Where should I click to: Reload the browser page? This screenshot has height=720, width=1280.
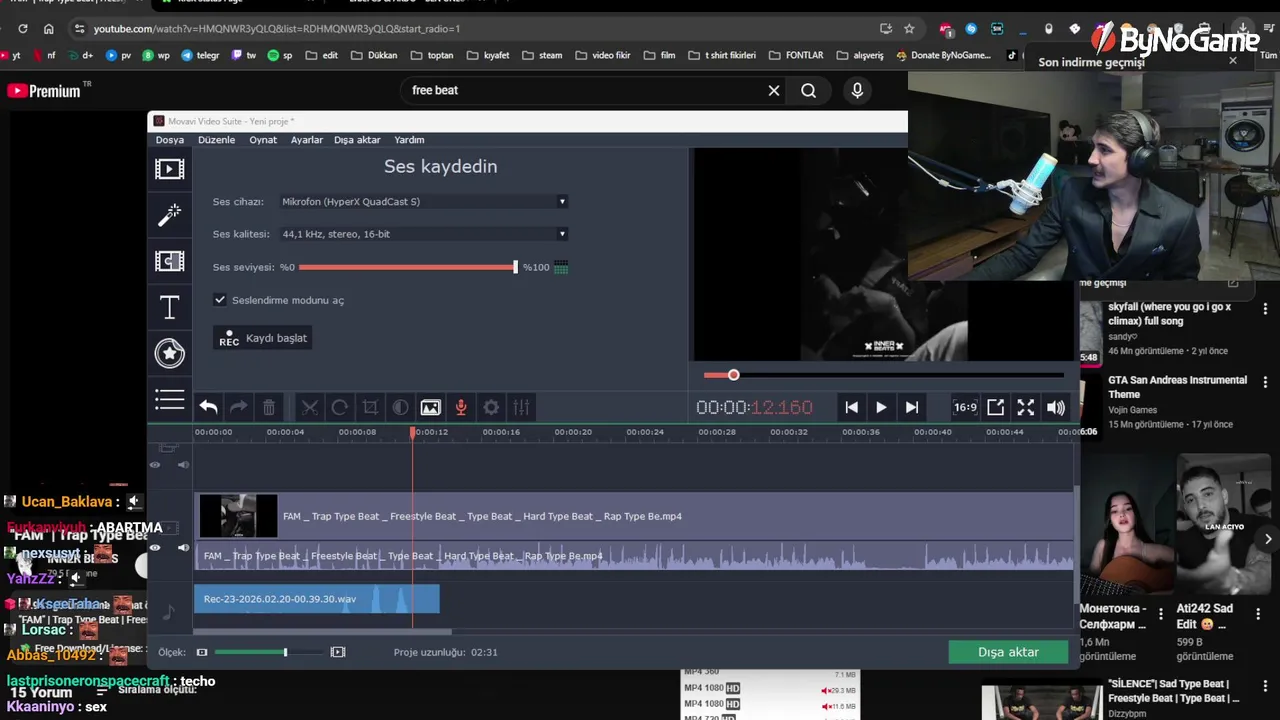(x=23, y=29)
